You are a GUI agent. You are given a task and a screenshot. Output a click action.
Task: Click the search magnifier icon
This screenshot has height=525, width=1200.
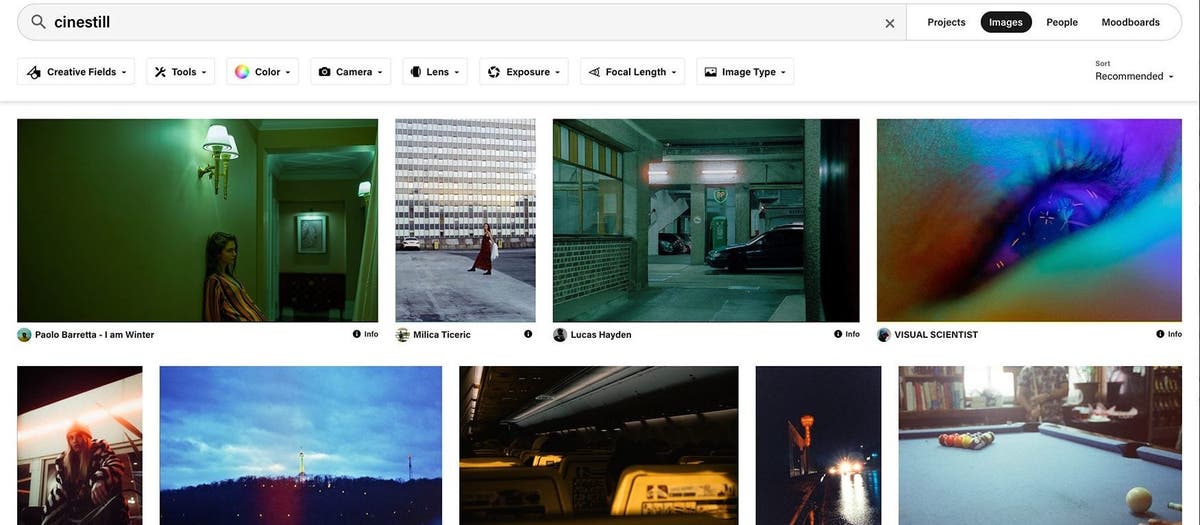(38, 22)
